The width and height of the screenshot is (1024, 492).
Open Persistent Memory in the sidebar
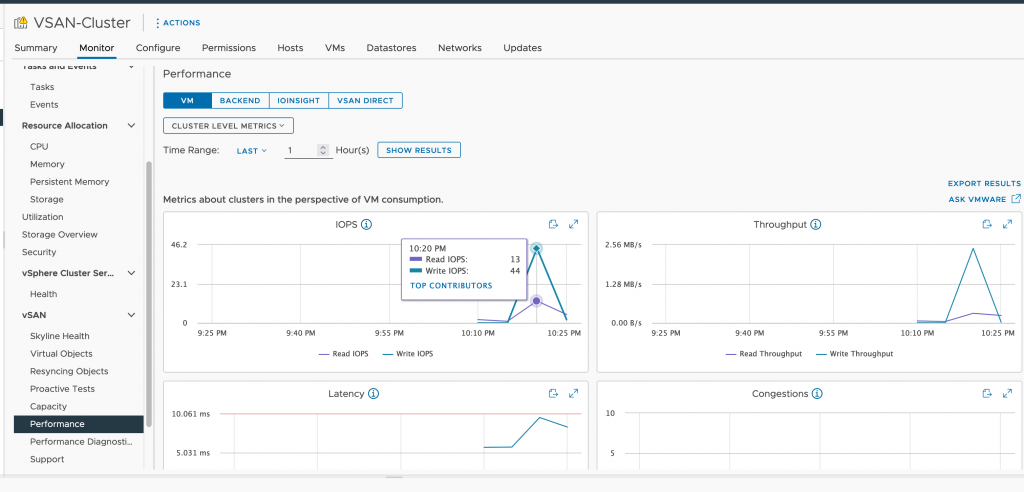click(69, 182)
